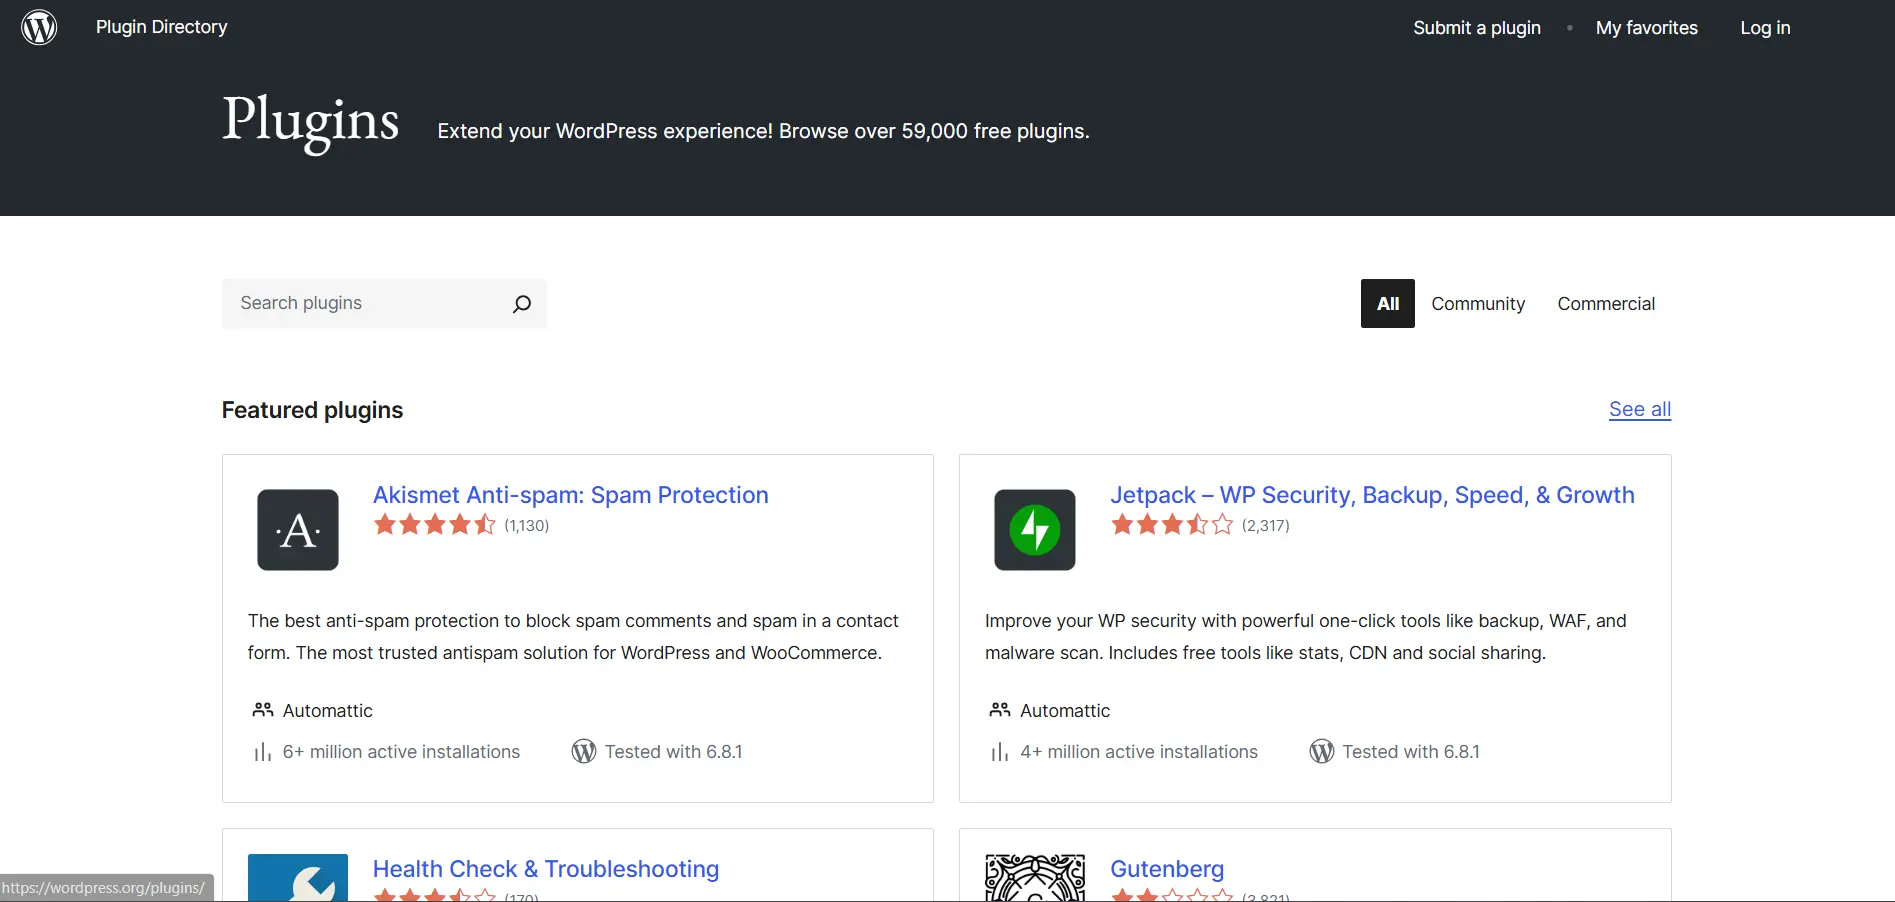Open the Health Check plugin icon
1895x902 pixels.
[x=298, y=878]
